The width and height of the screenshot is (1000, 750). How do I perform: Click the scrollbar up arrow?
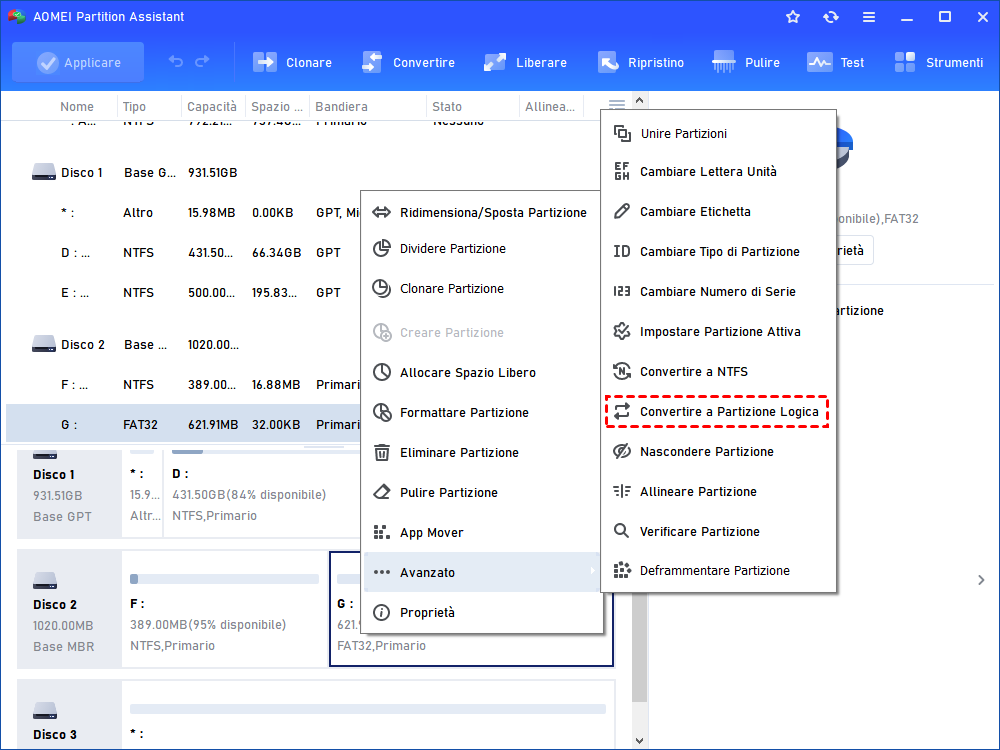coord(640,100)
